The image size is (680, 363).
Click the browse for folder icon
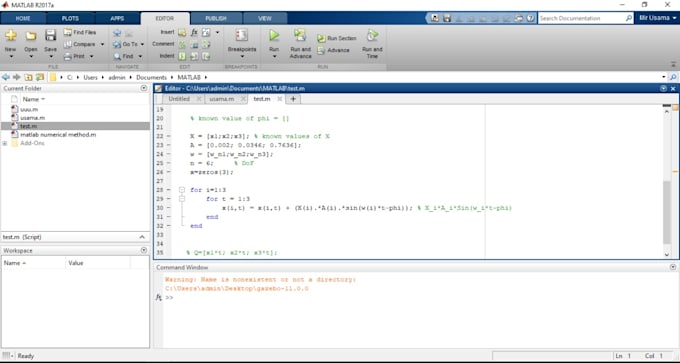[40, 77]
